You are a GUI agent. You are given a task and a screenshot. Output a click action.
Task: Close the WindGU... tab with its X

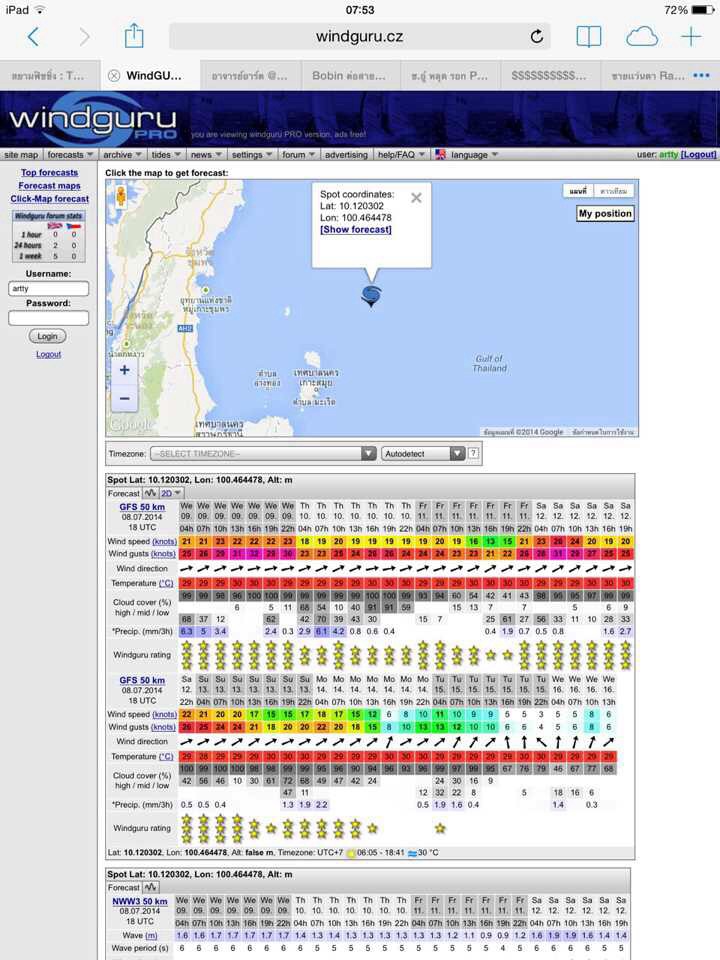(114, 76)
